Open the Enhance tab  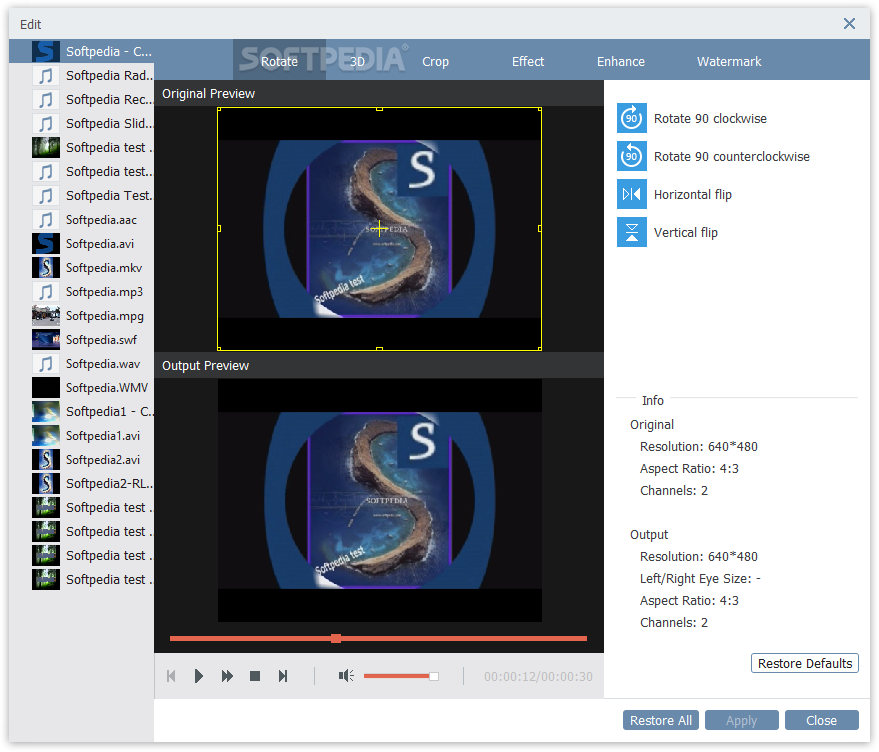tap(621, 62)
